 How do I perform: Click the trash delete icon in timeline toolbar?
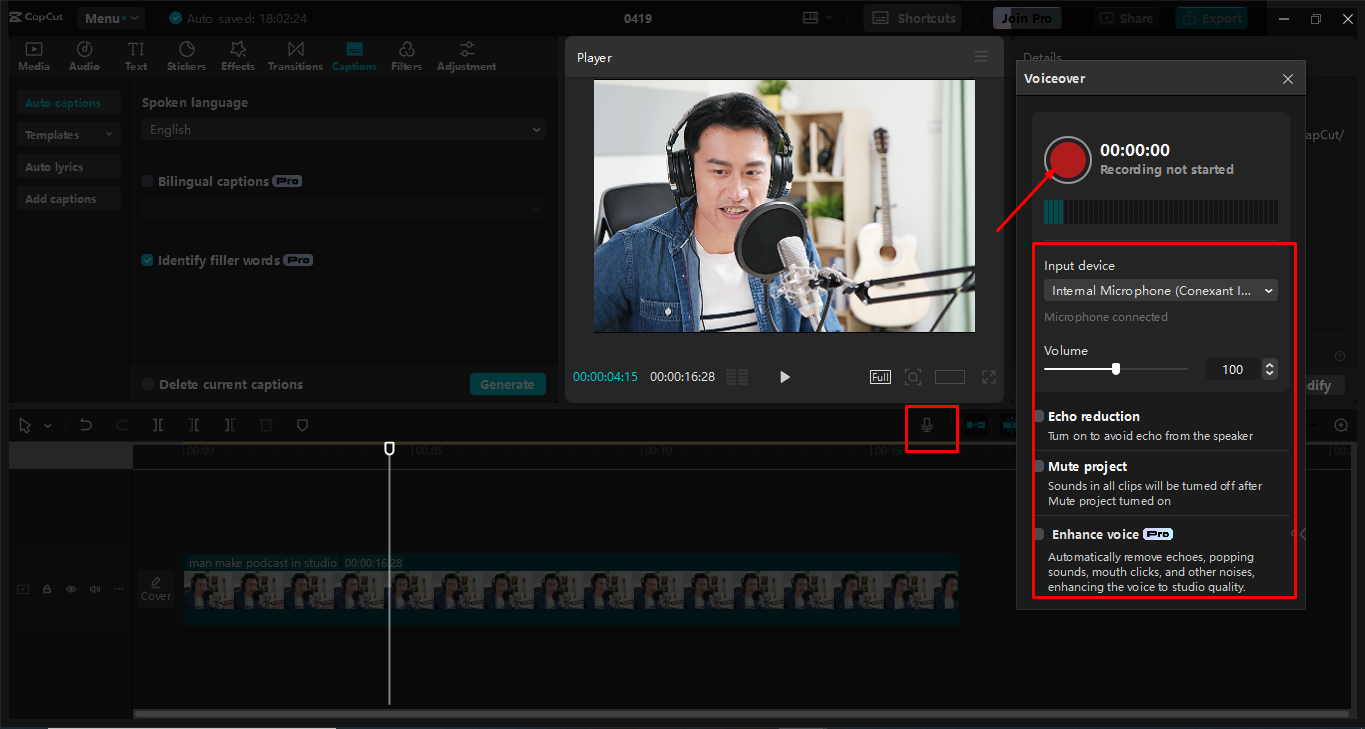[x=266, y=425]
